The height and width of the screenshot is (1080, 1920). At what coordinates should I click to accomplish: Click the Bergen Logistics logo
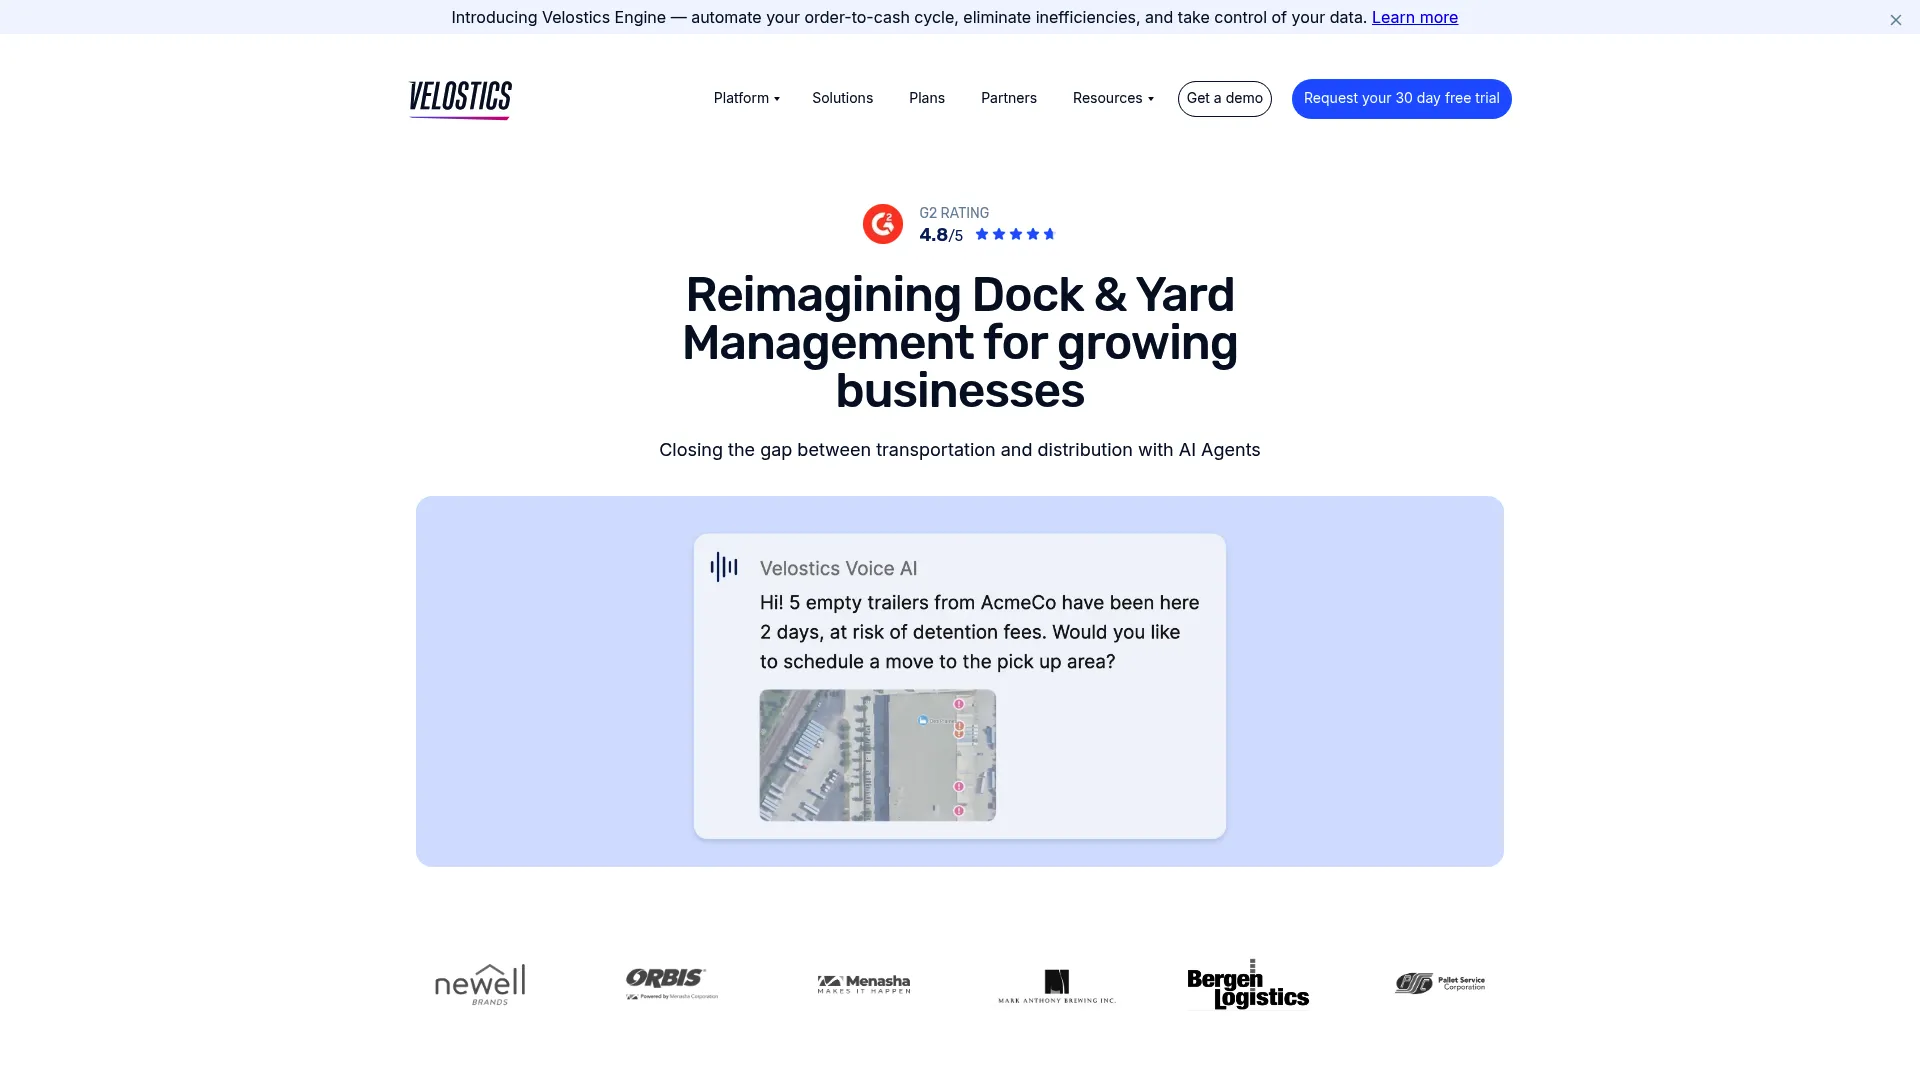point(1248,985)
